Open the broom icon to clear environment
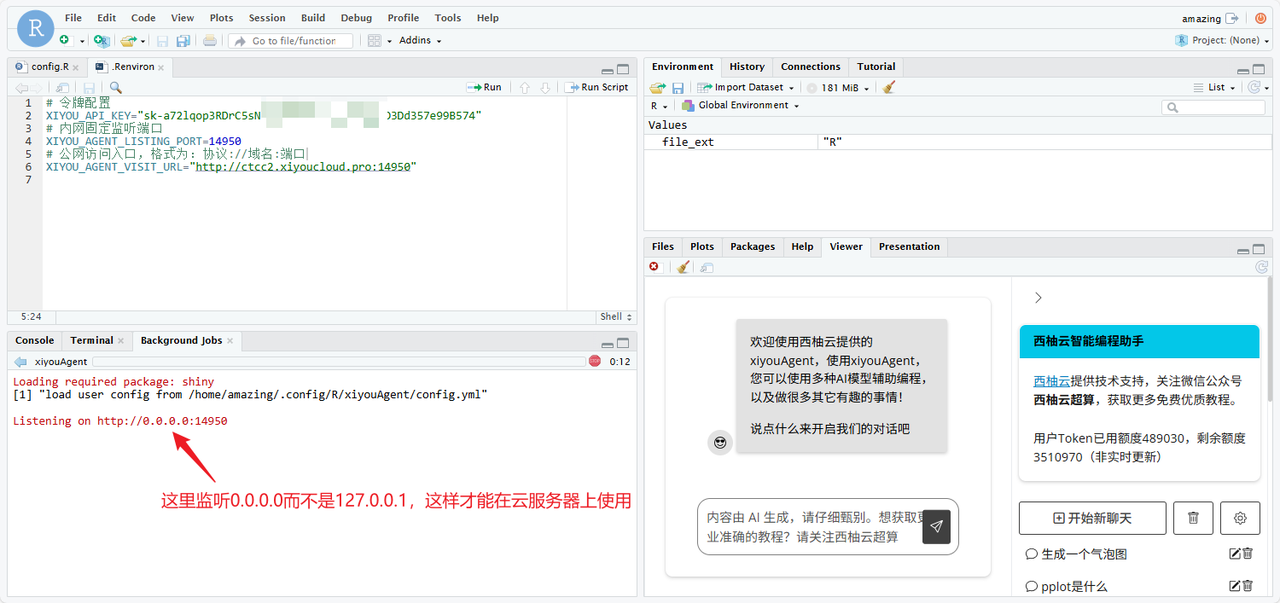Screen dimensions: 1280x603 889,87
